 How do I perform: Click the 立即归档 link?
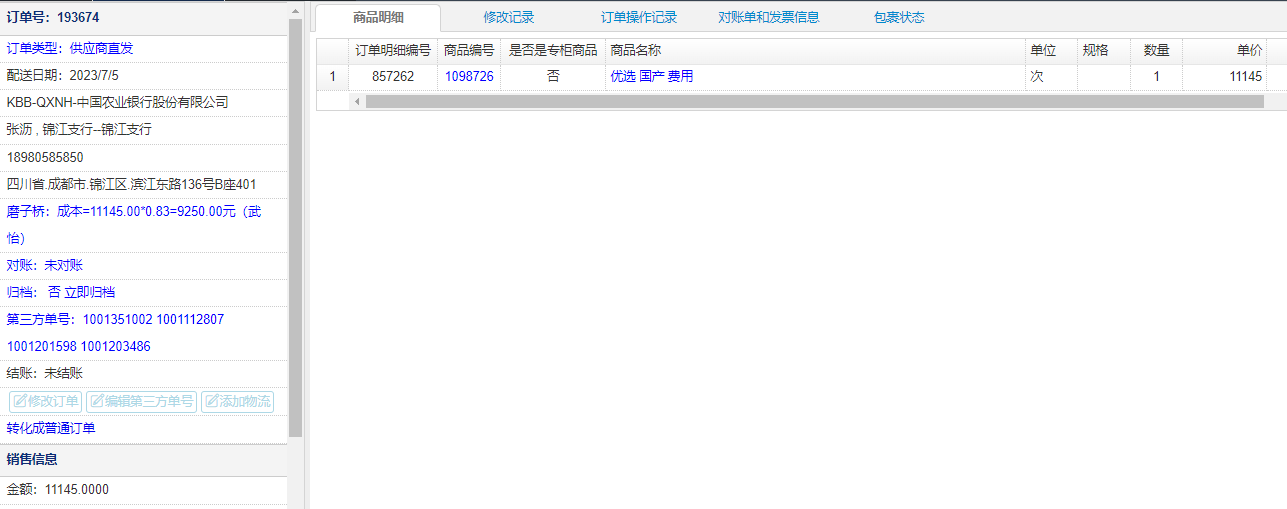pos(89,292)
